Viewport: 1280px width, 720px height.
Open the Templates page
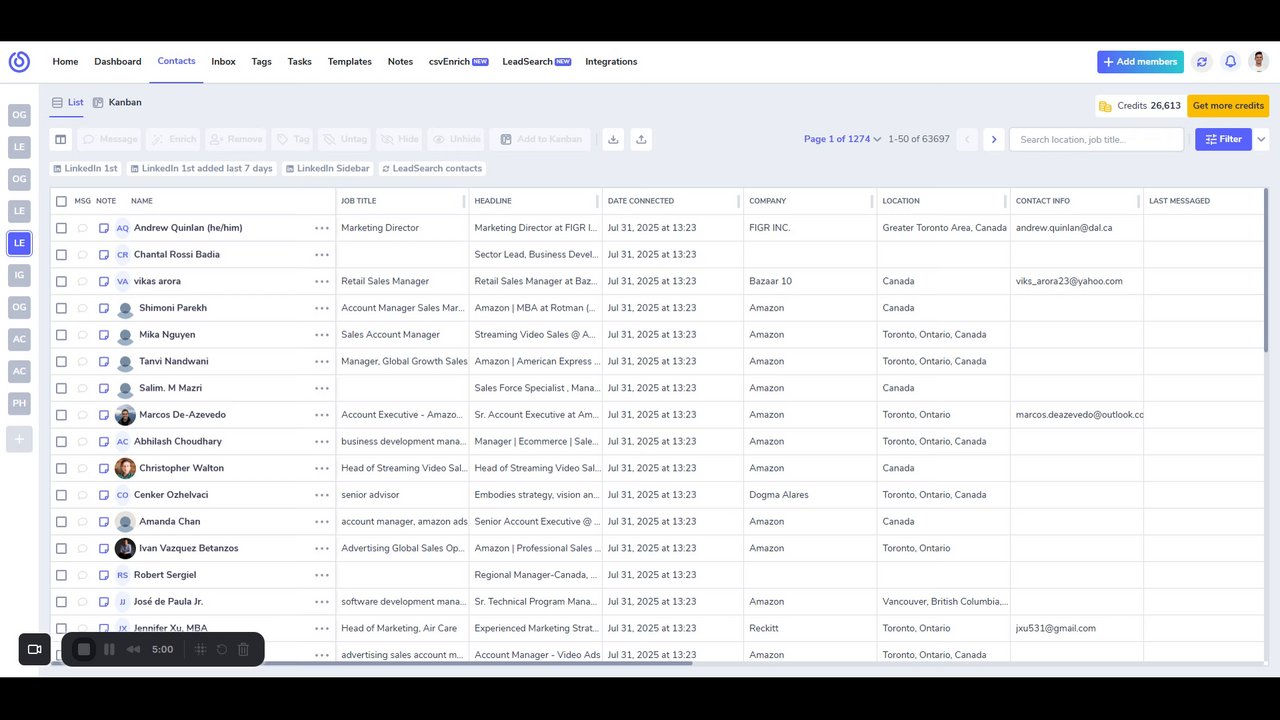click(x=350, y=62)
